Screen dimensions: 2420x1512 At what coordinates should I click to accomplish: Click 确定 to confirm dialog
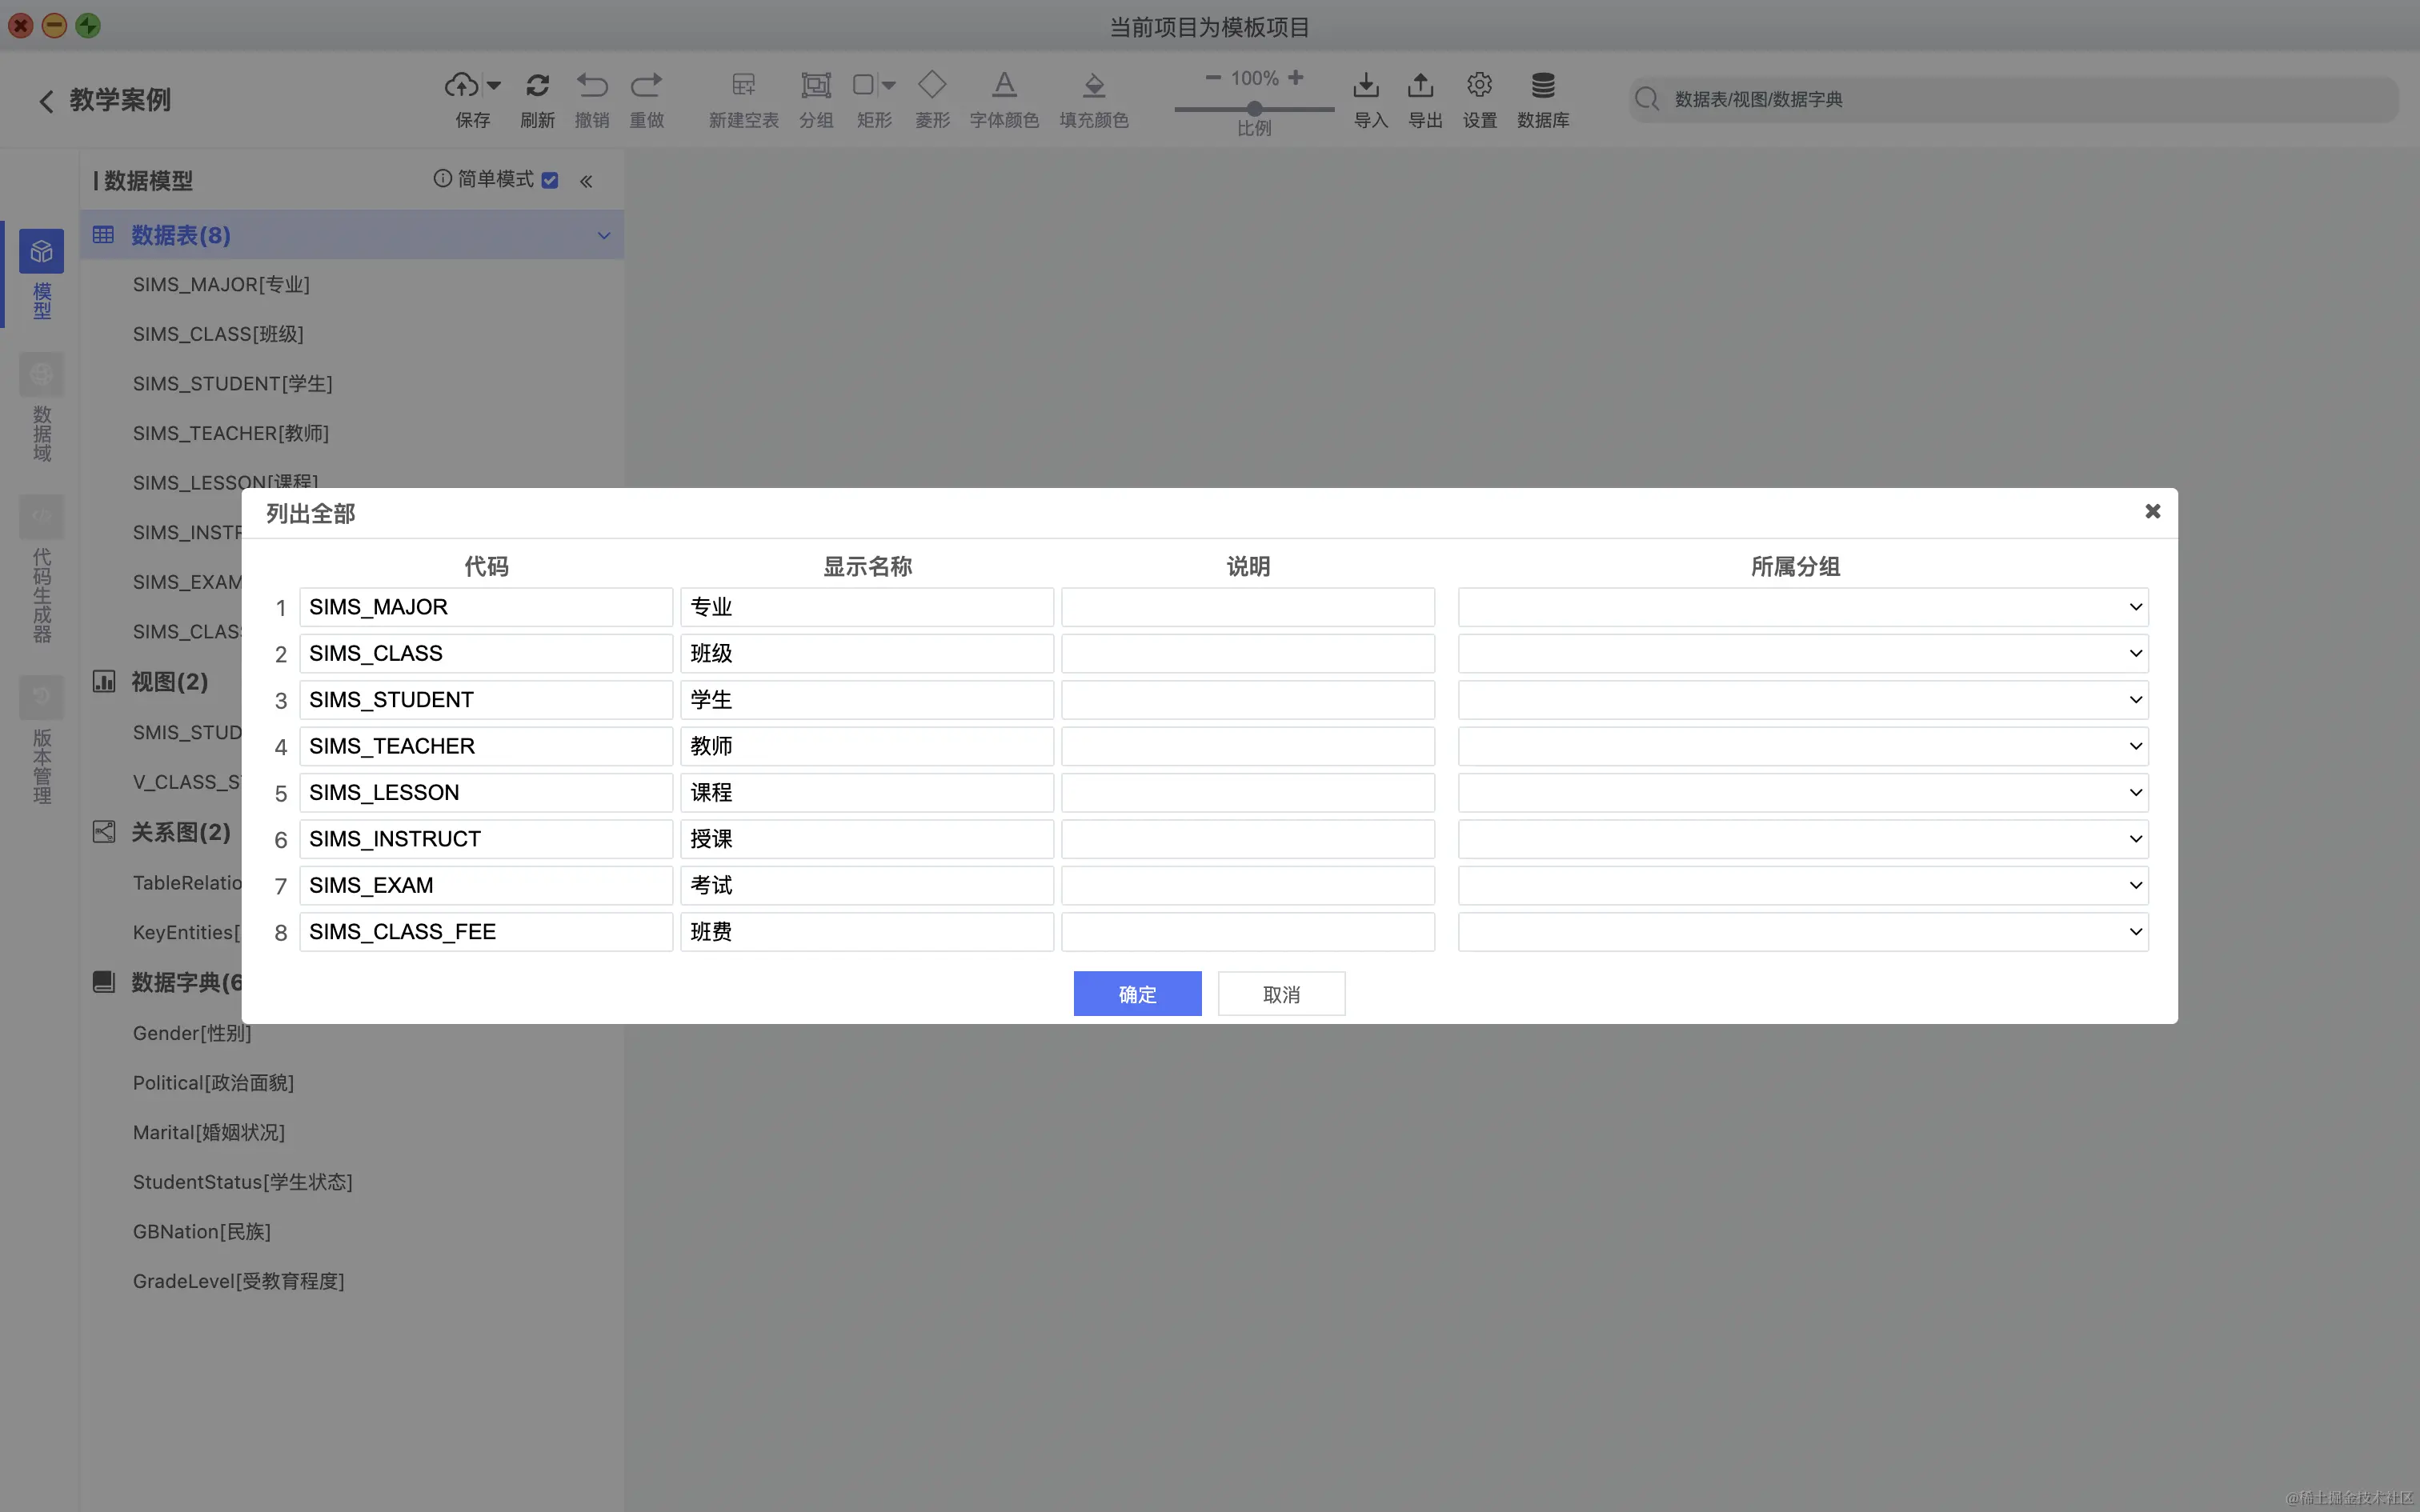click(x=1137, y=994)
